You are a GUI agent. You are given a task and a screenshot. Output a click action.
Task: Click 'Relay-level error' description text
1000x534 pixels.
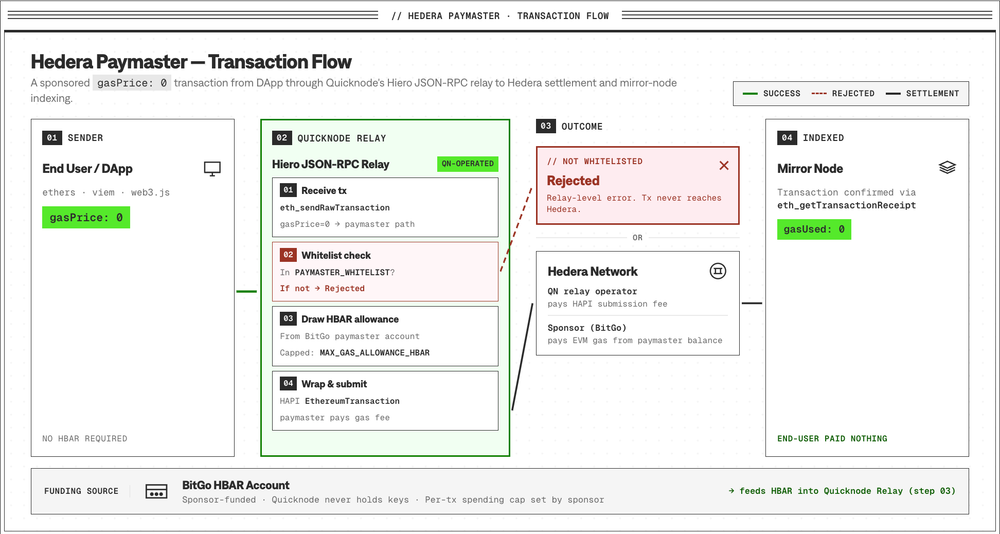pos(633,204)
